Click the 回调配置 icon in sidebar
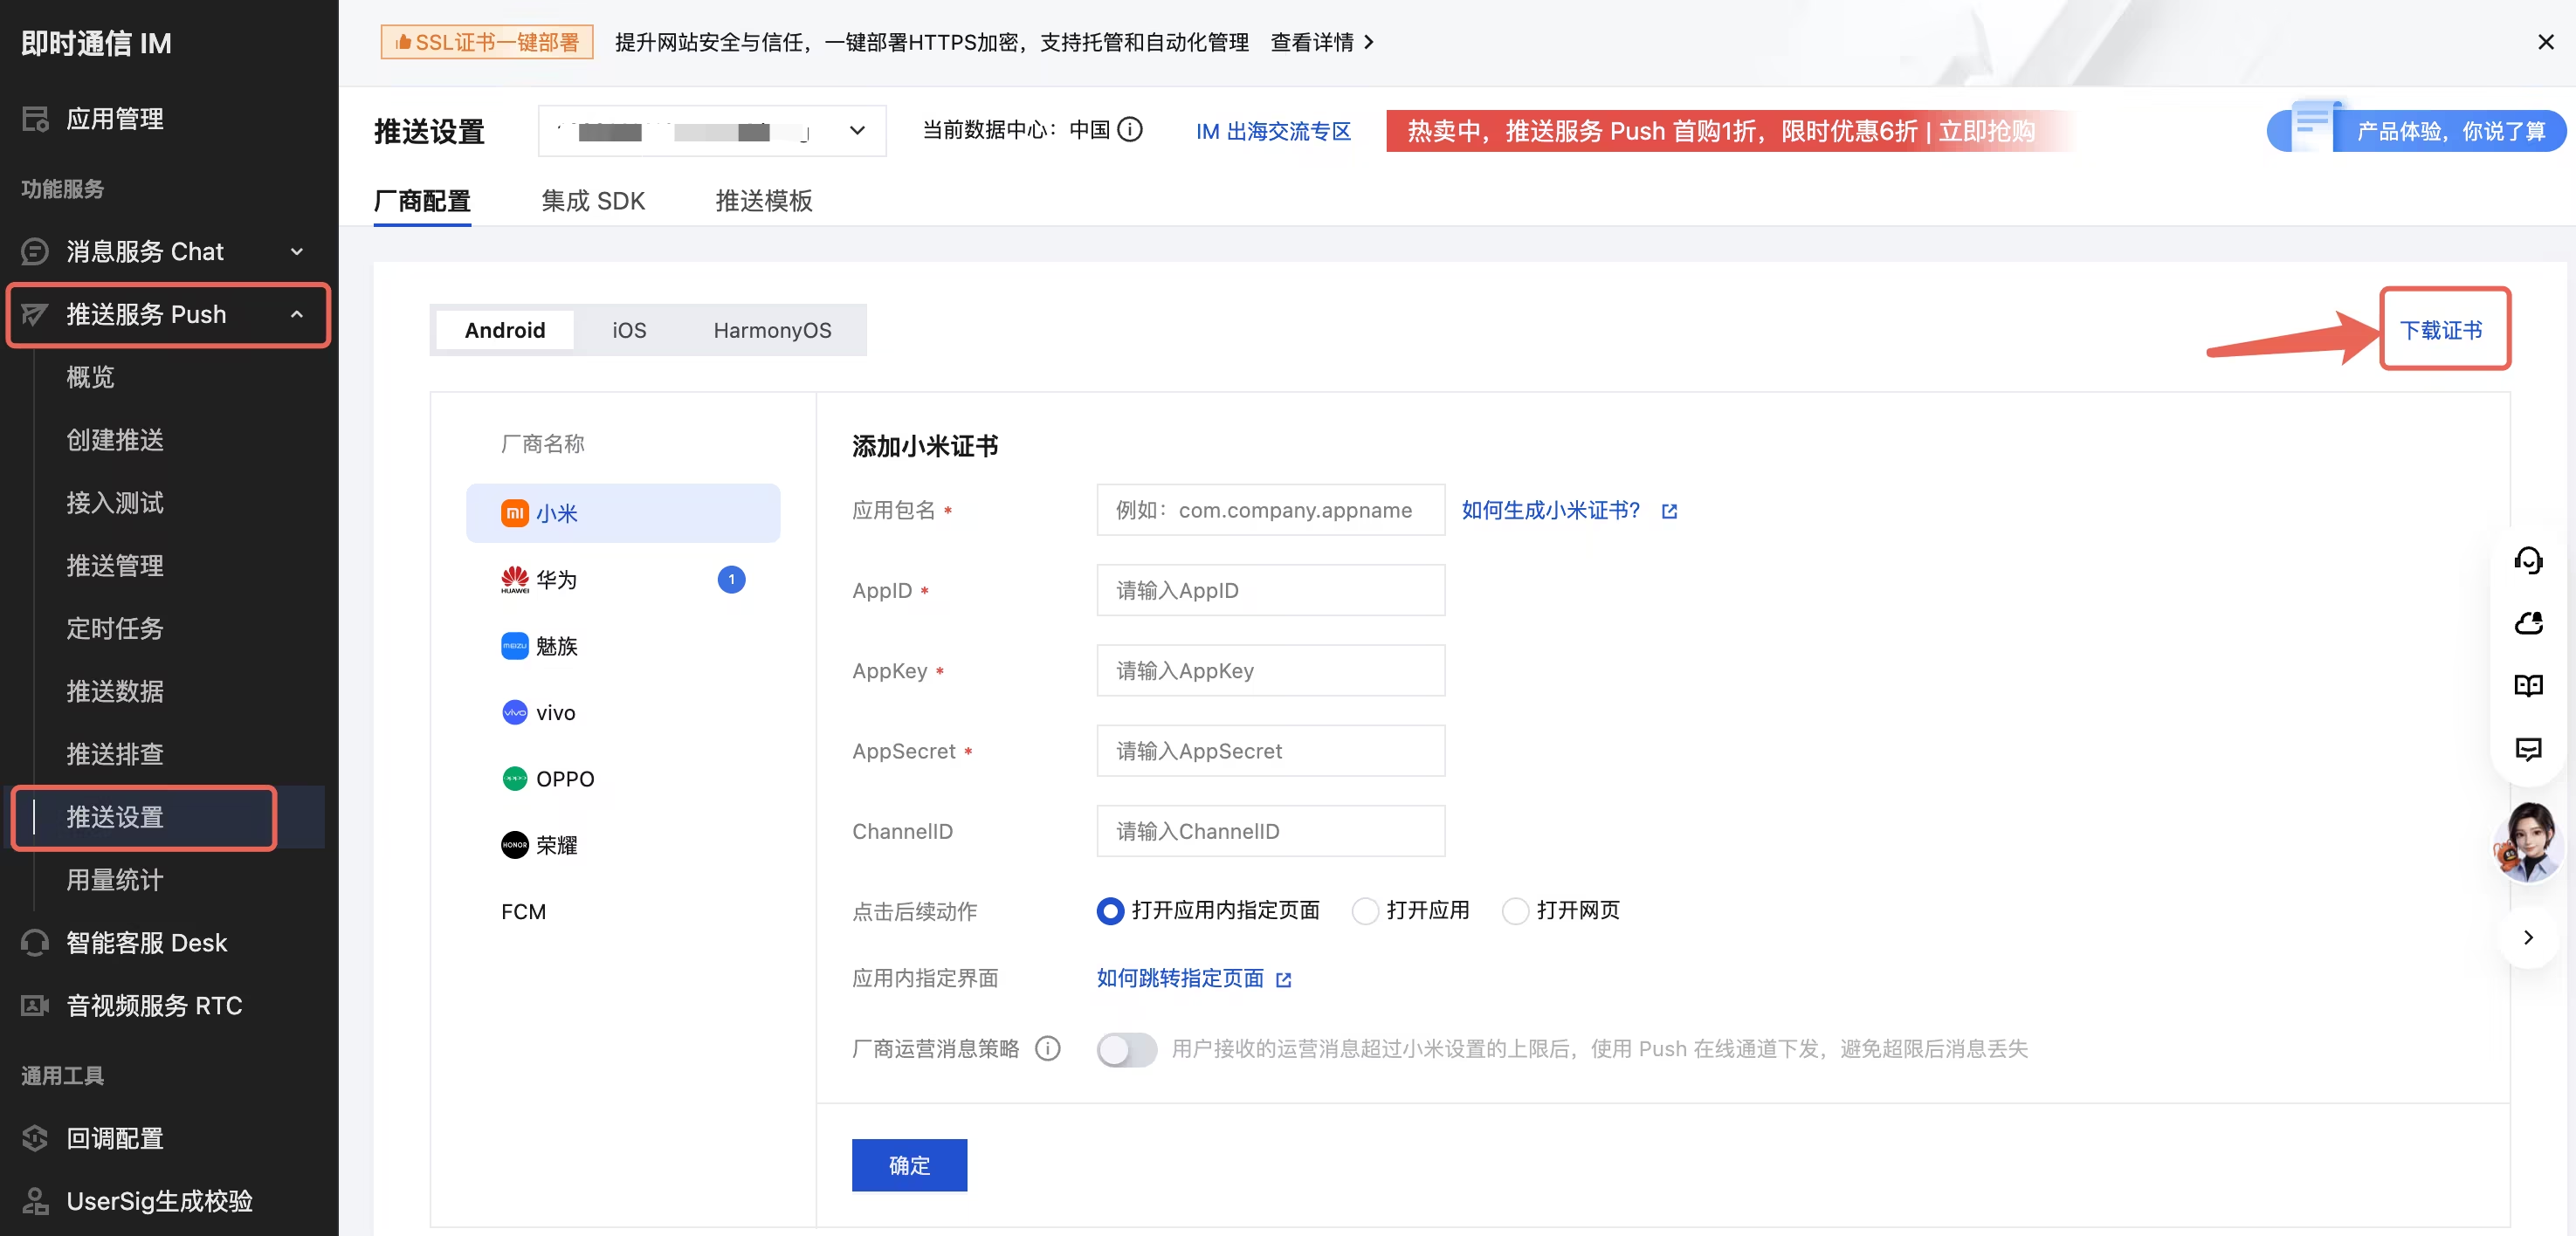This screenshot has width=2576, height=1236. coord(35,1138)
